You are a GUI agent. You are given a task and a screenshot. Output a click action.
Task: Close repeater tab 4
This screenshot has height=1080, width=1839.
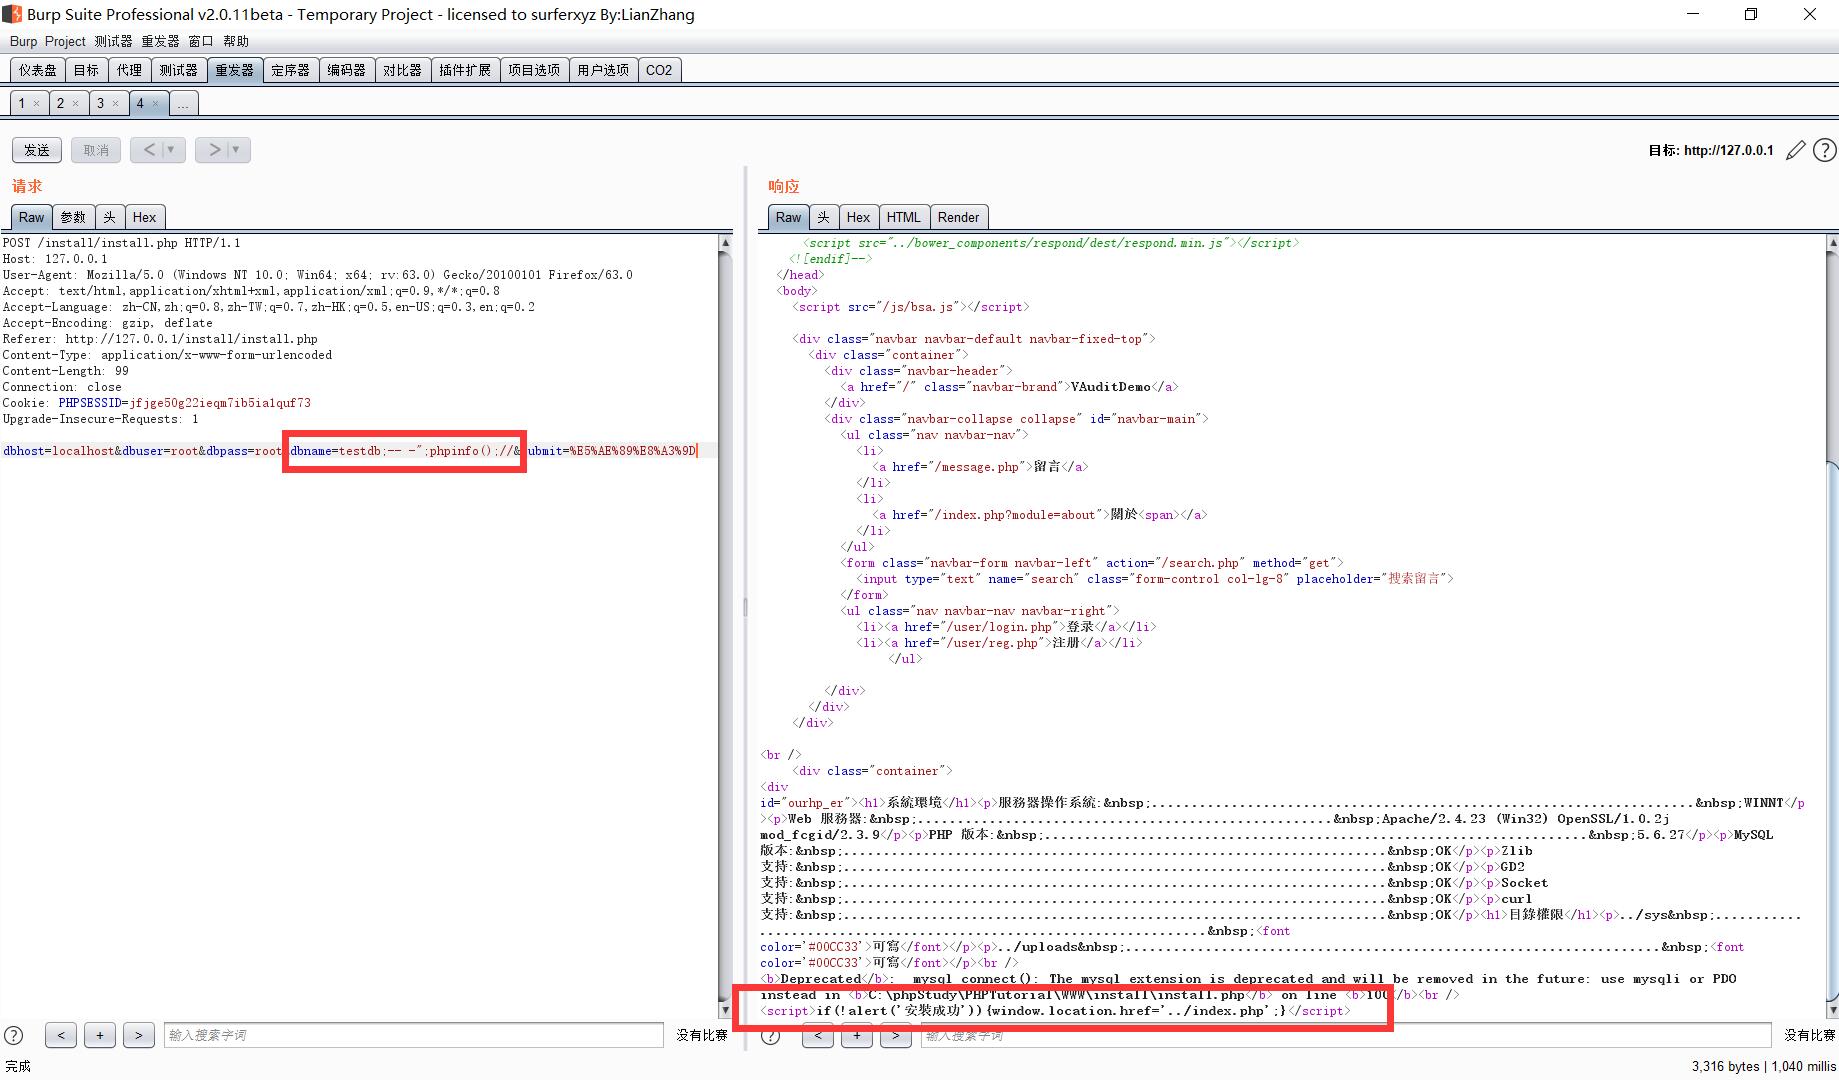155,103
